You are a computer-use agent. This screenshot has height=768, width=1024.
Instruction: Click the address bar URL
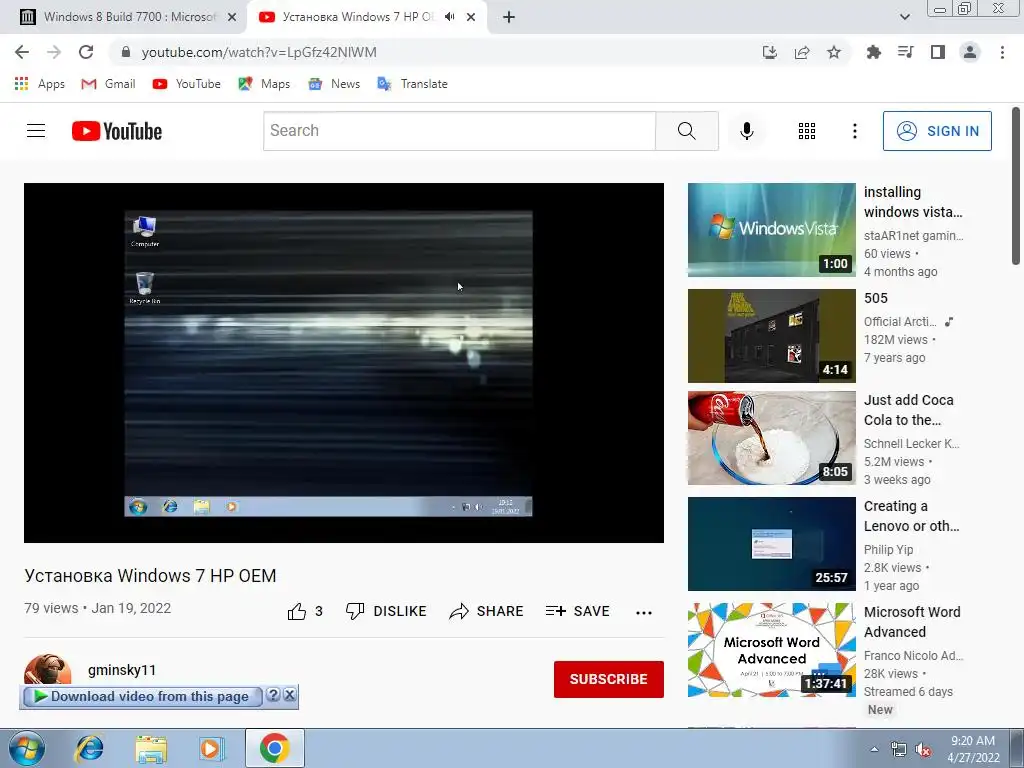259,52
